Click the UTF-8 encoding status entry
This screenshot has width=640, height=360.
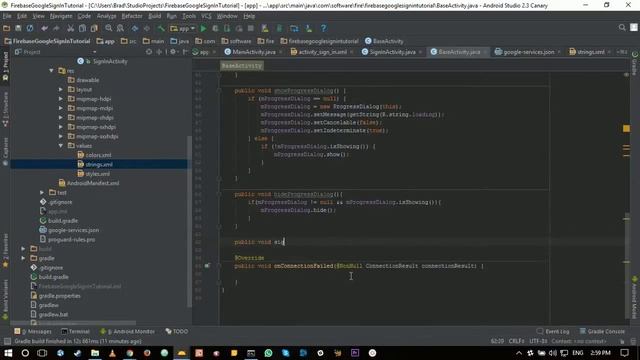coord(538,341)
